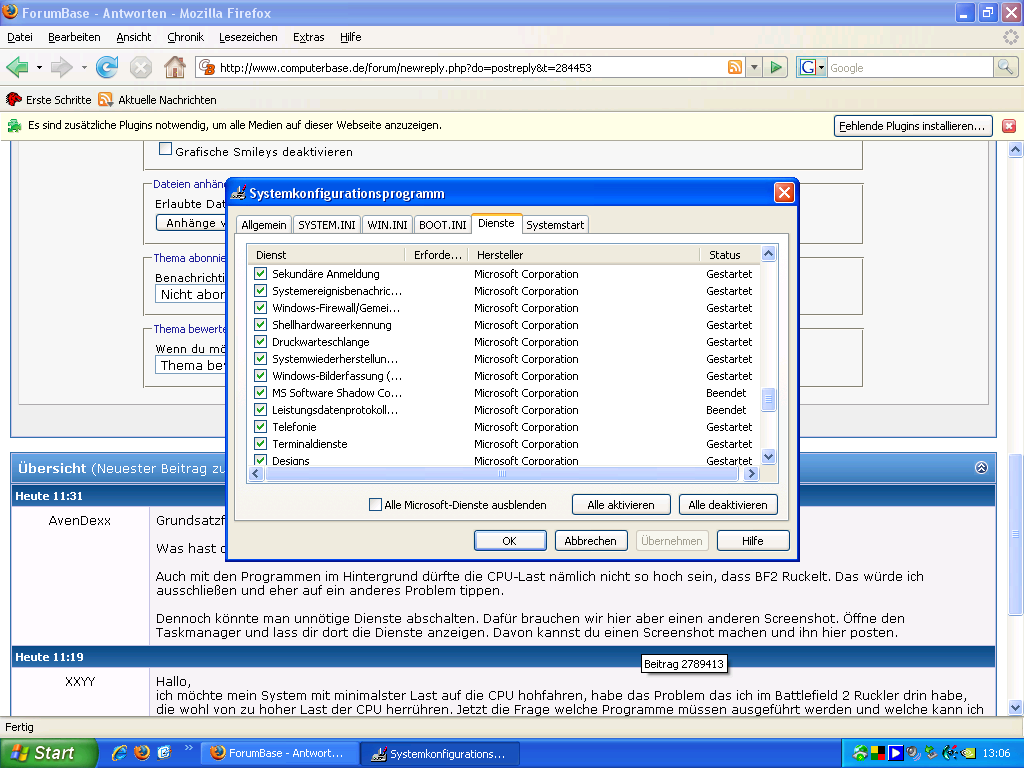Image resolution: width=1024 pixels, height=768 pixels.
Task: Check Alle Microsoft-Dienste ausblenden
Action: tap(376, 505)
